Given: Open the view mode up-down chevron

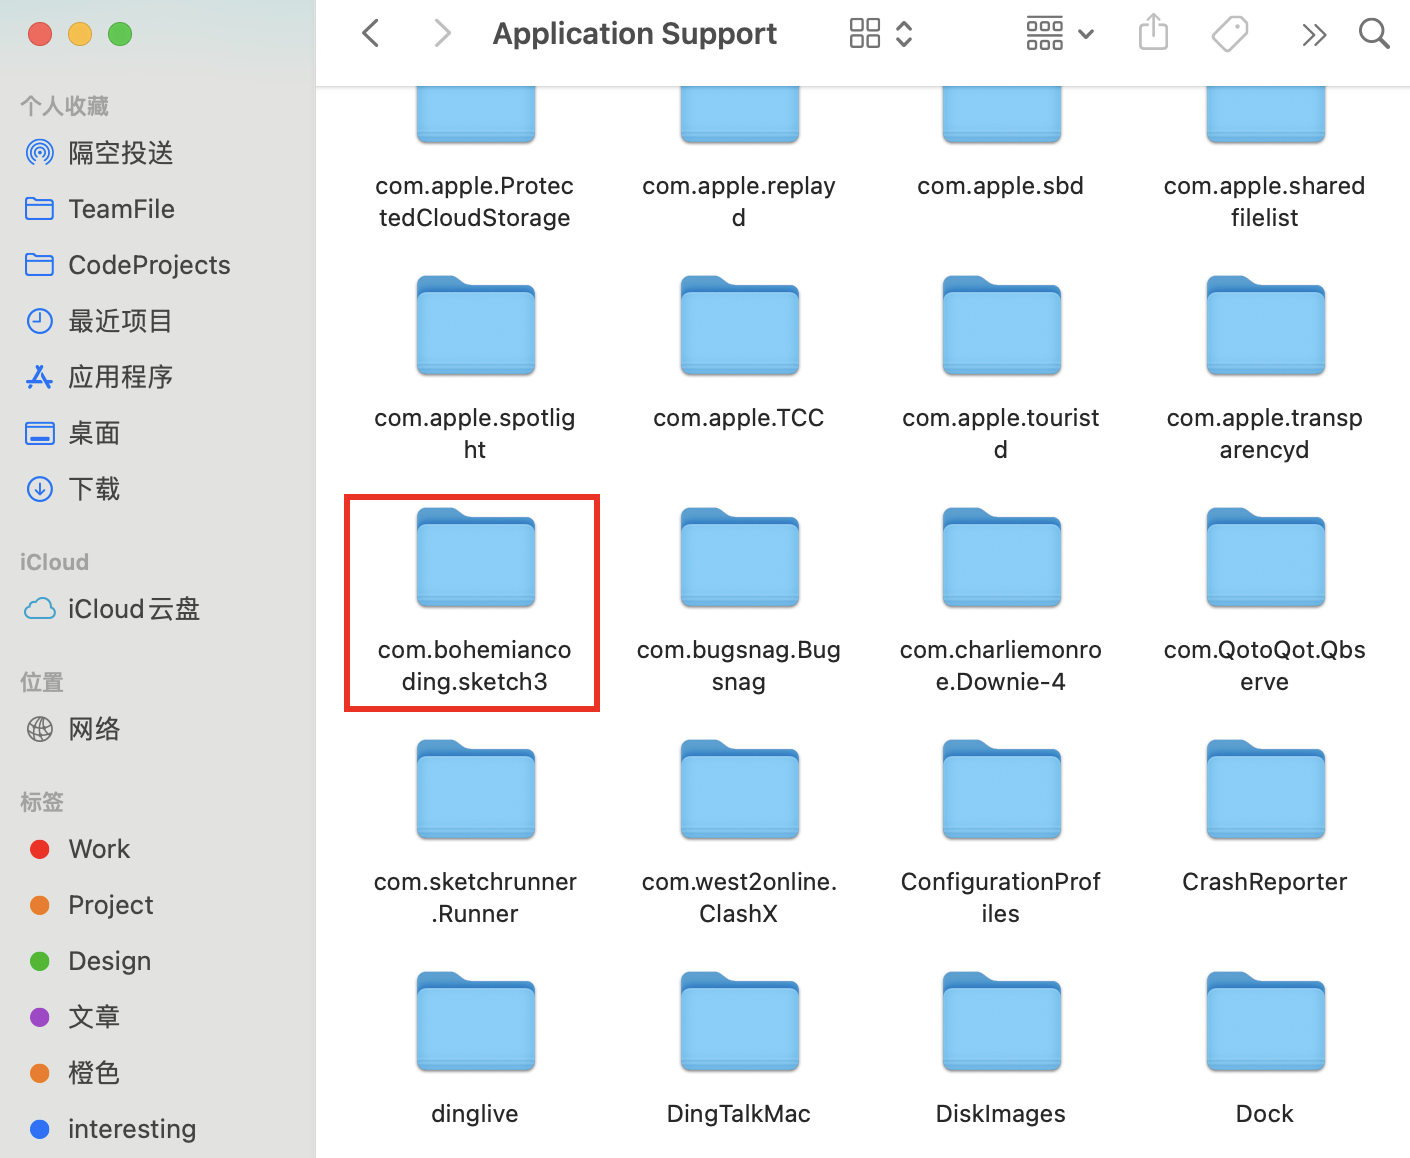Looking at the screenshot, I should [904, 34].
